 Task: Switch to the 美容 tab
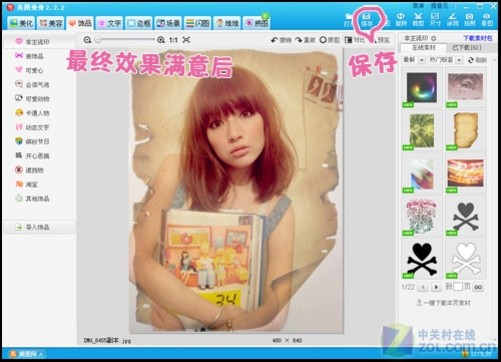51,23
